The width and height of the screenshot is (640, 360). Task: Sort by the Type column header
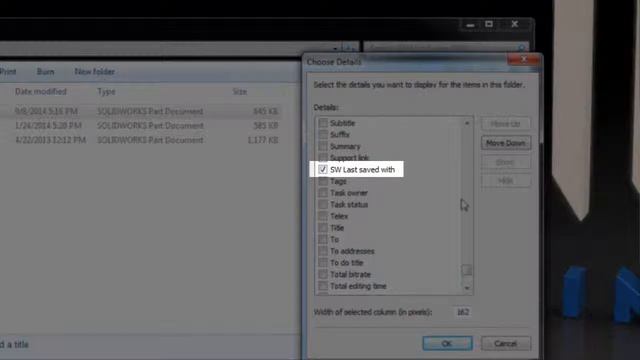[x=106, y=91]
